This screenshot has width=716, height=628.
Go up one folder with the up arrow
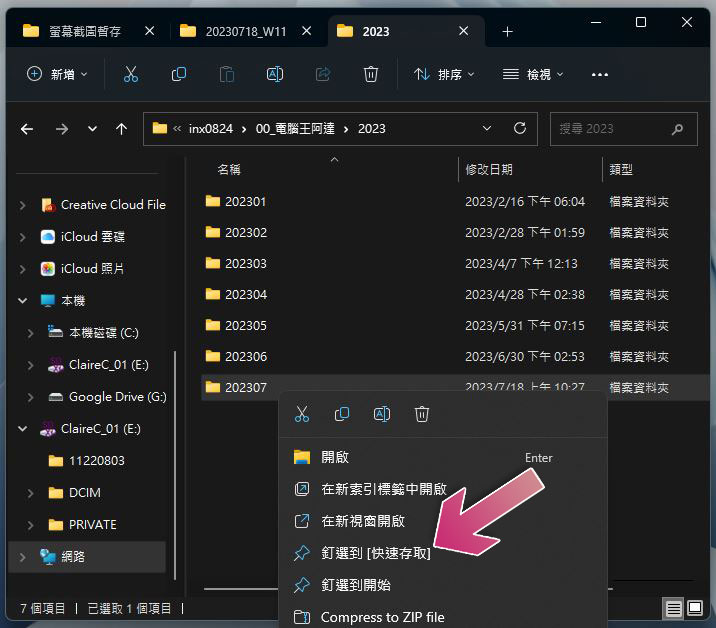(121, 129)
